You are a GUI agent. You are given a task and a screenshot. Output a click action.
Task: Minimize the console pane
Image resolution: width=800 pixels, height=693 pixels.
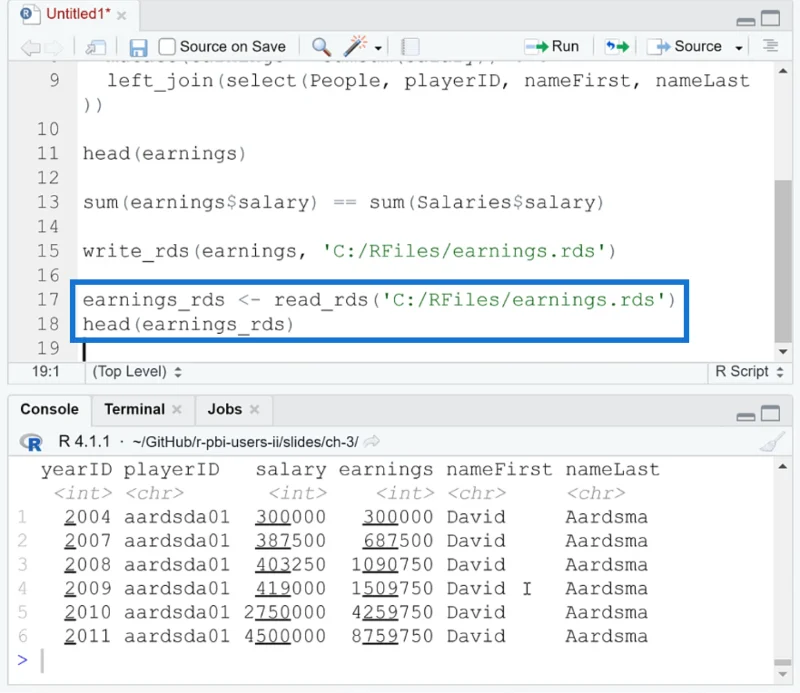(745, 417)
